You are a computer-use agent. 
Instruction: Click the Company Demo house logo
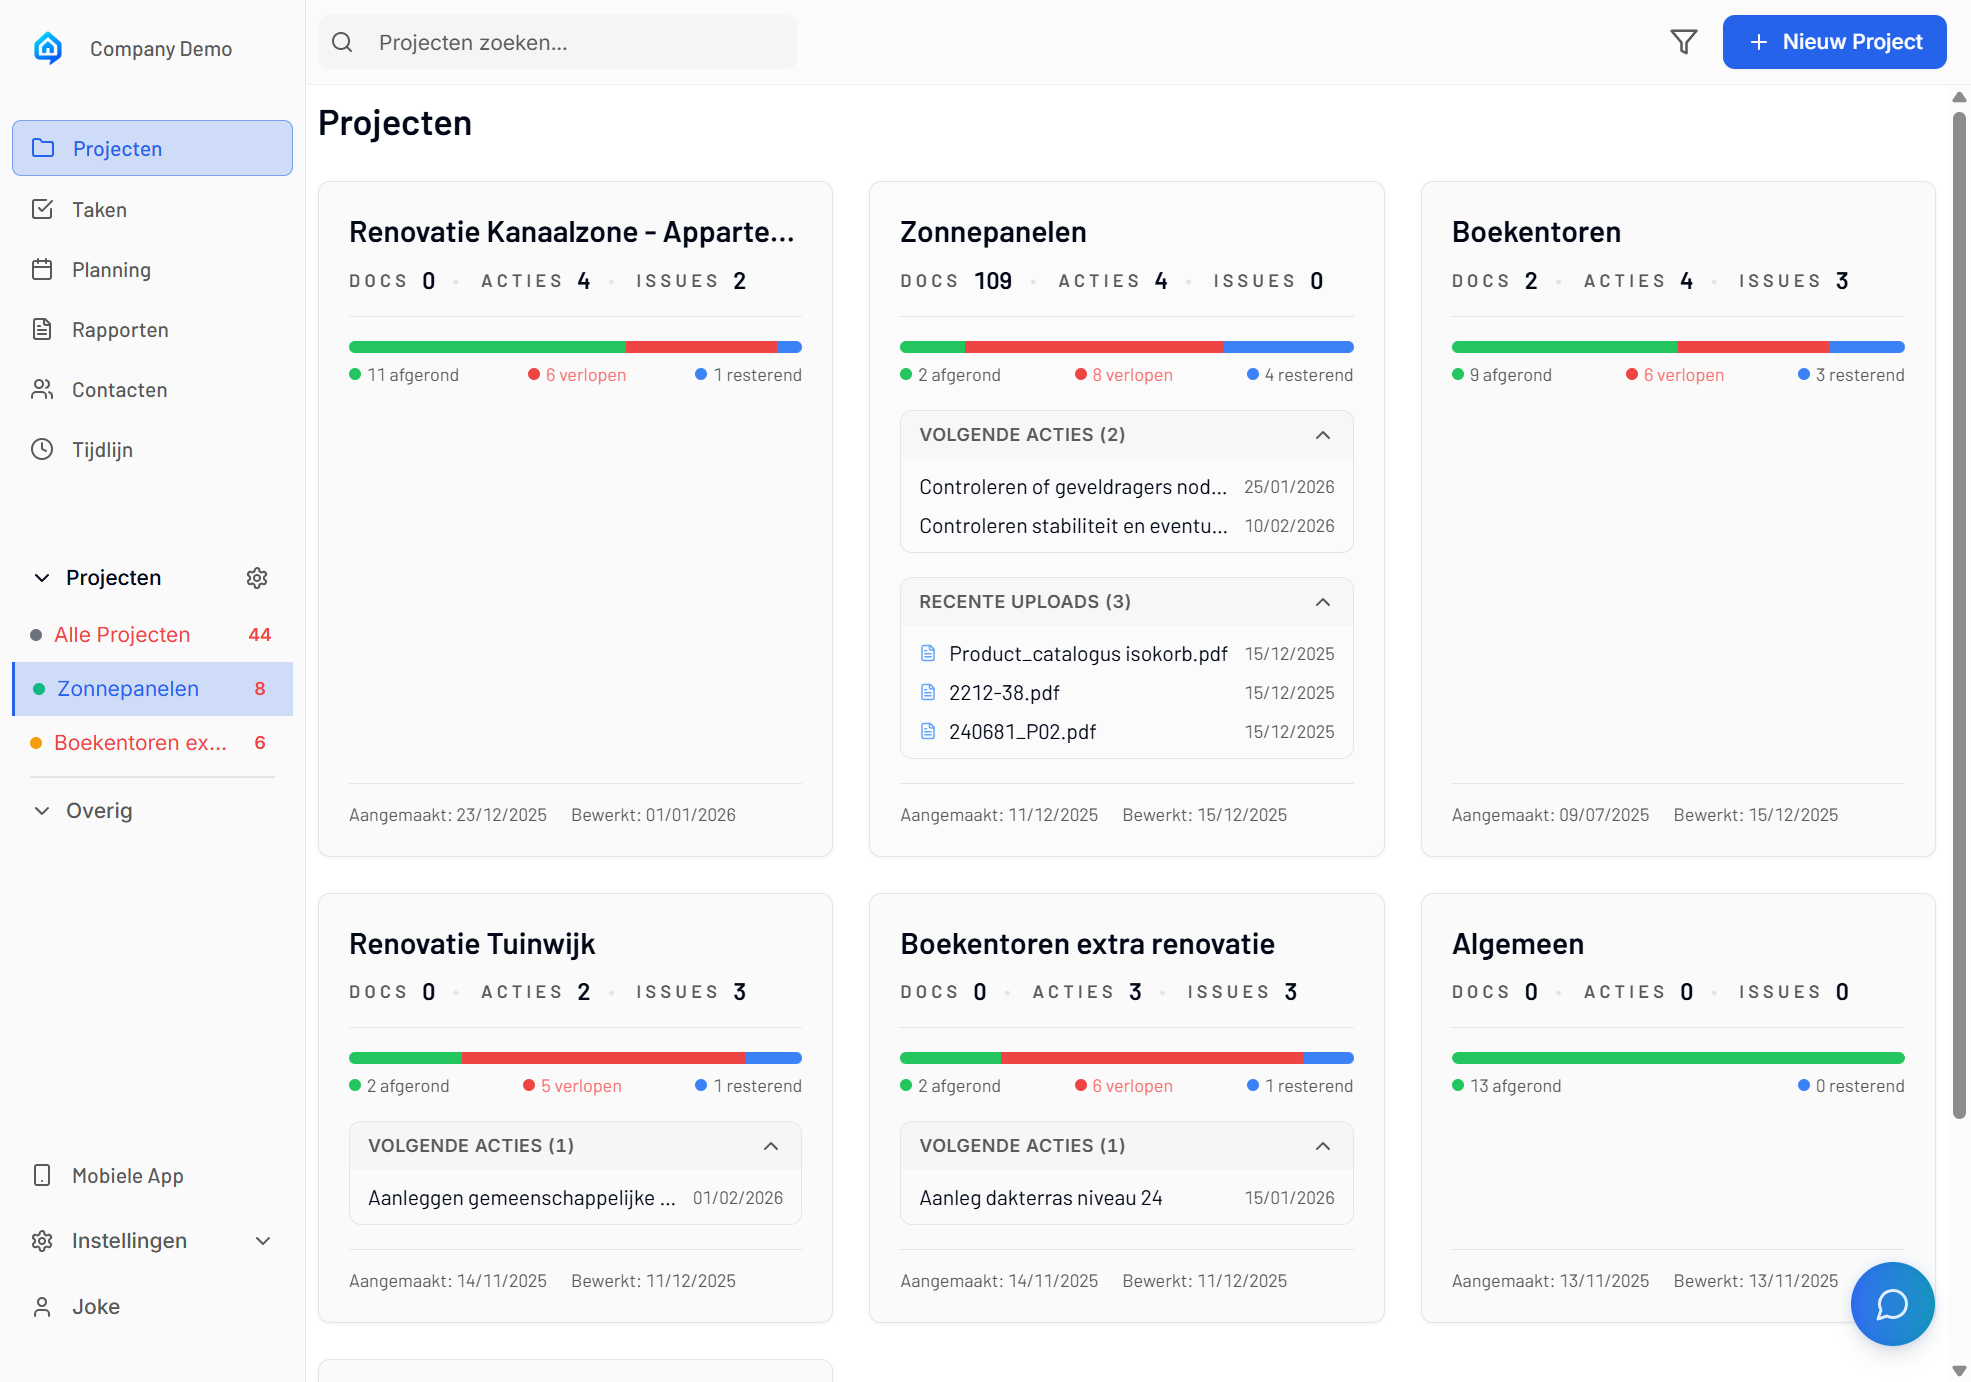point(48,48)
